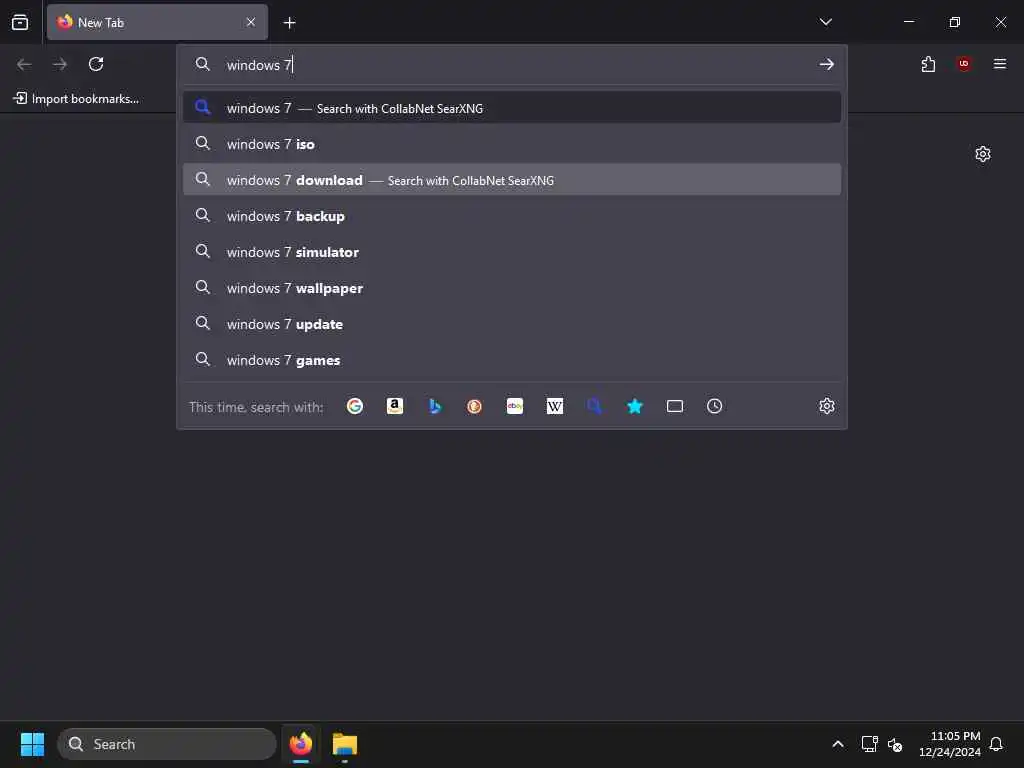1024x768 pixels.
Task: Select suggestion windows 7 simulator
Action: 512,251
